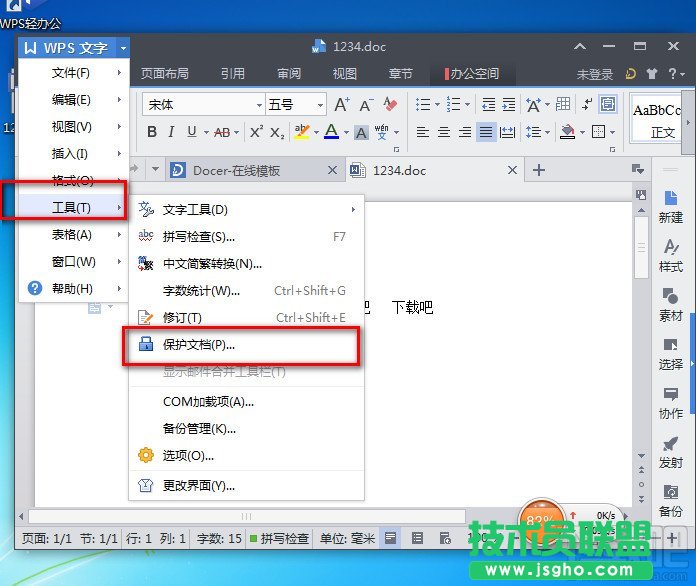This screenshot has width=696, height=586.
Task: Toggle justify alignment icon
Action: tap(486, 132)
